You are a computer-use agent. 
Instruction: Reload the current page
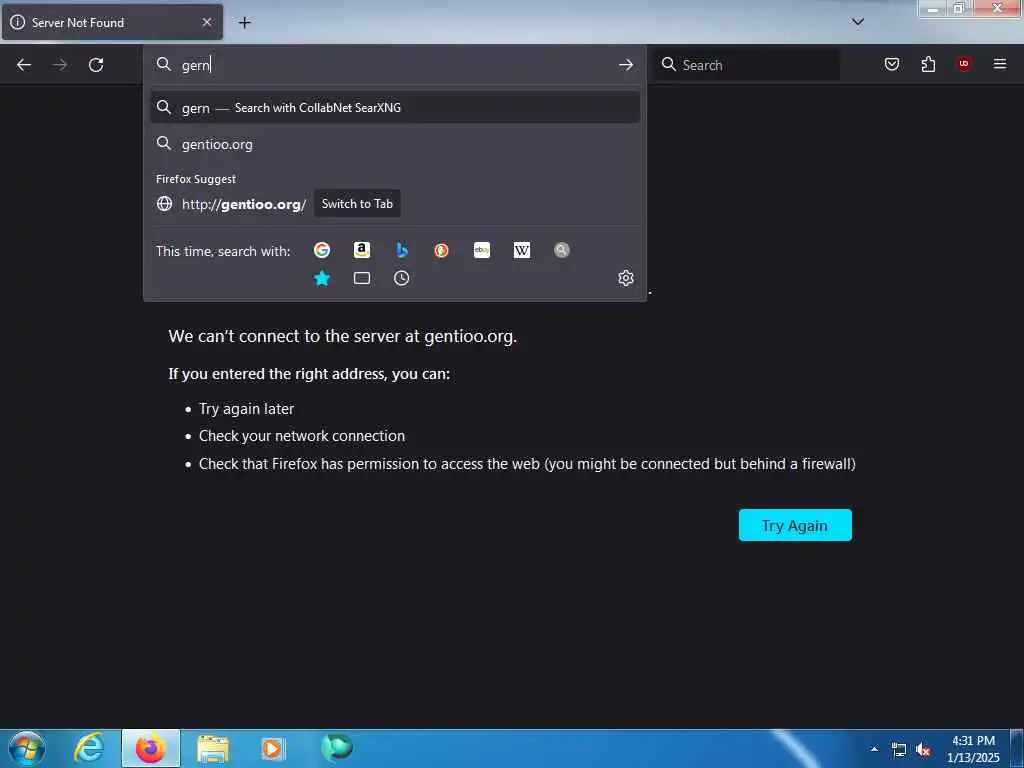[x=96, y=65]
